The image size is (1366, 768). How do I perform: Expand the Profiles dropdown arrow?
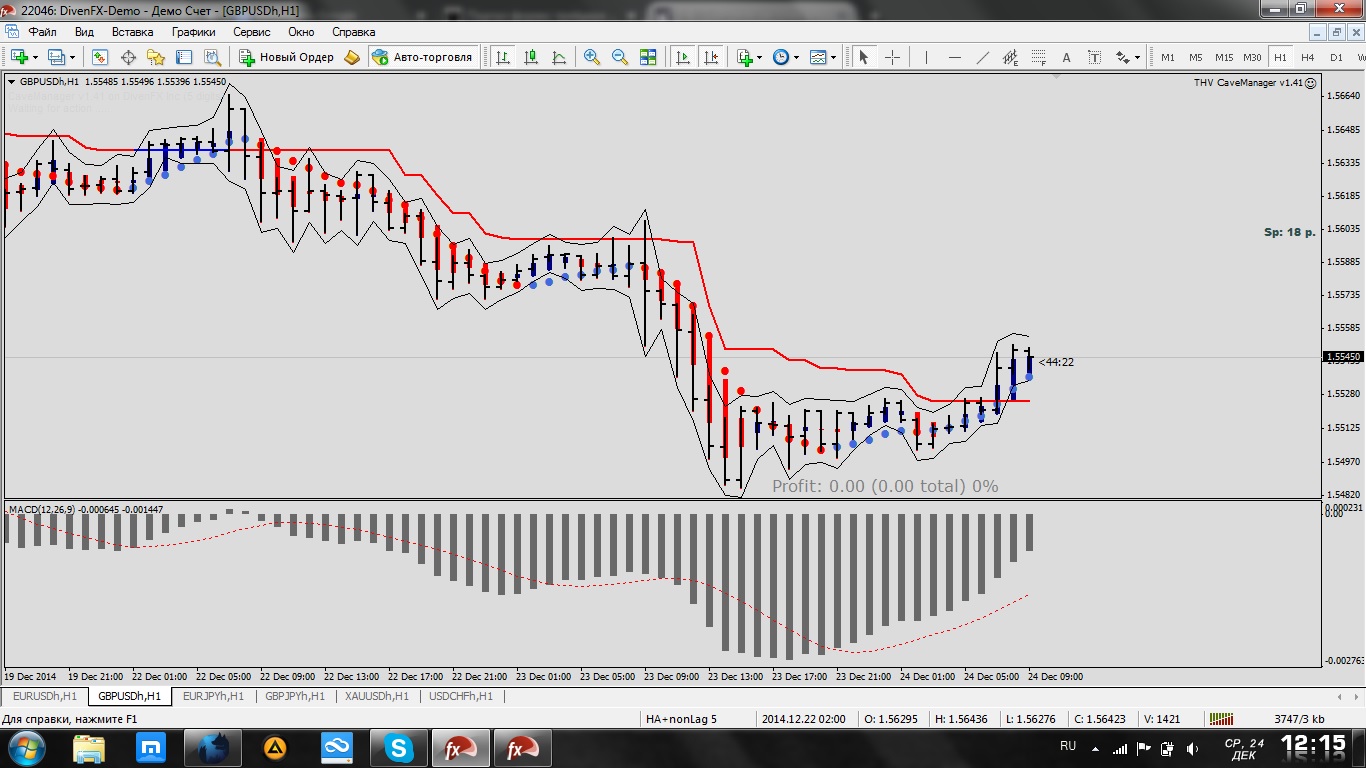pyautogui.click(x=72, y=58)
